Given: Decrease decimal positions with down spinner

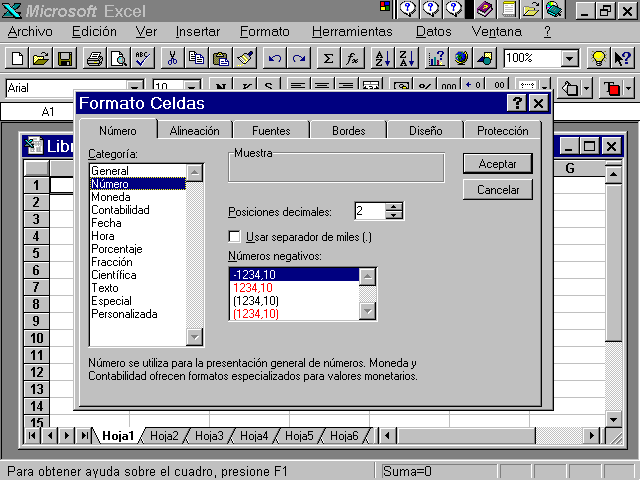Looking at the screenshot, I should 394,215.
